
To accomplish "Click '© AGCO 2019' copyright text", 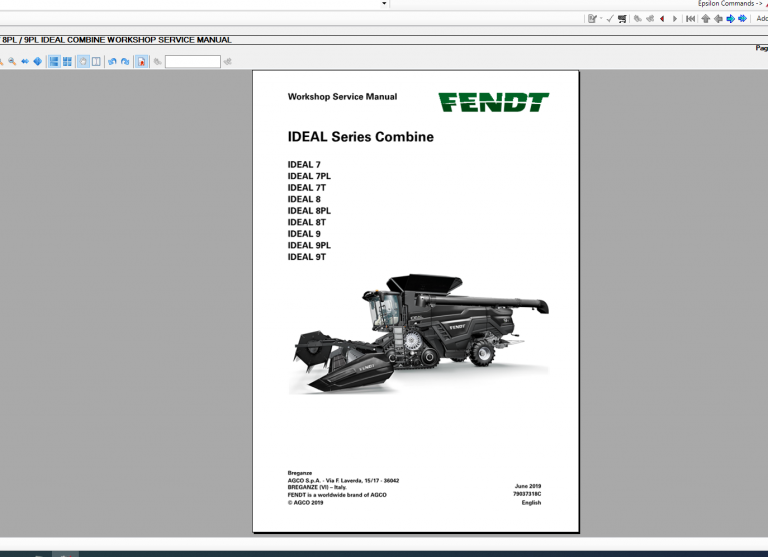I will click(x=305, y=503).
